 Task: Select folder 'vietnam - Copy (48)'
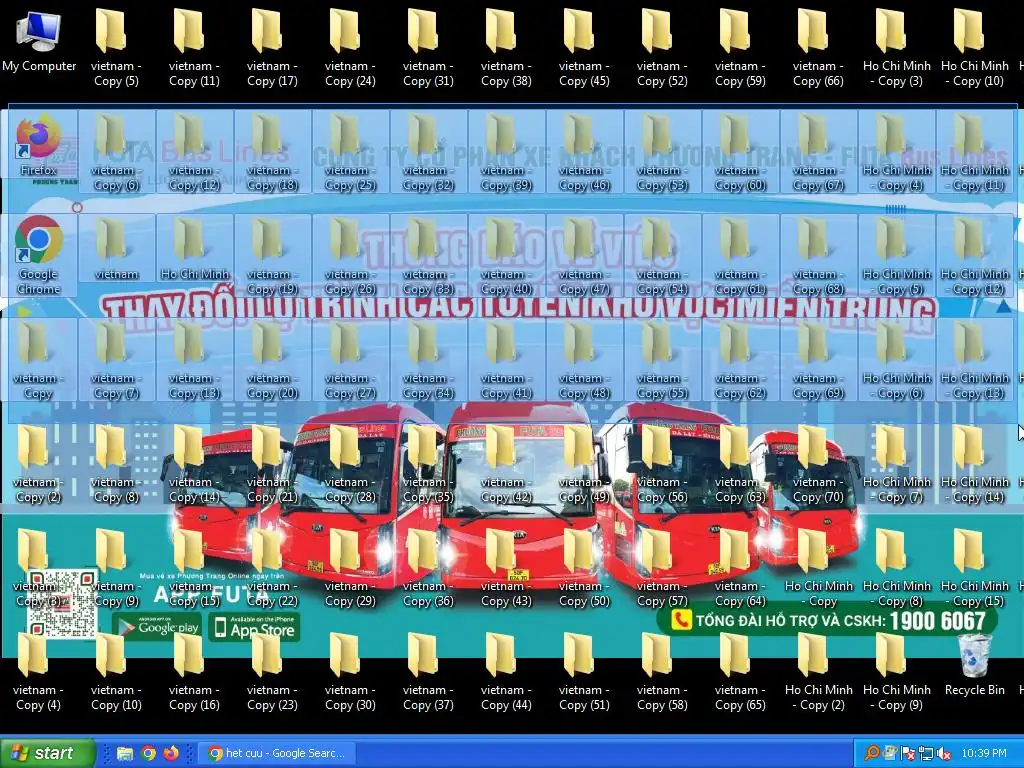pos(584,359)
